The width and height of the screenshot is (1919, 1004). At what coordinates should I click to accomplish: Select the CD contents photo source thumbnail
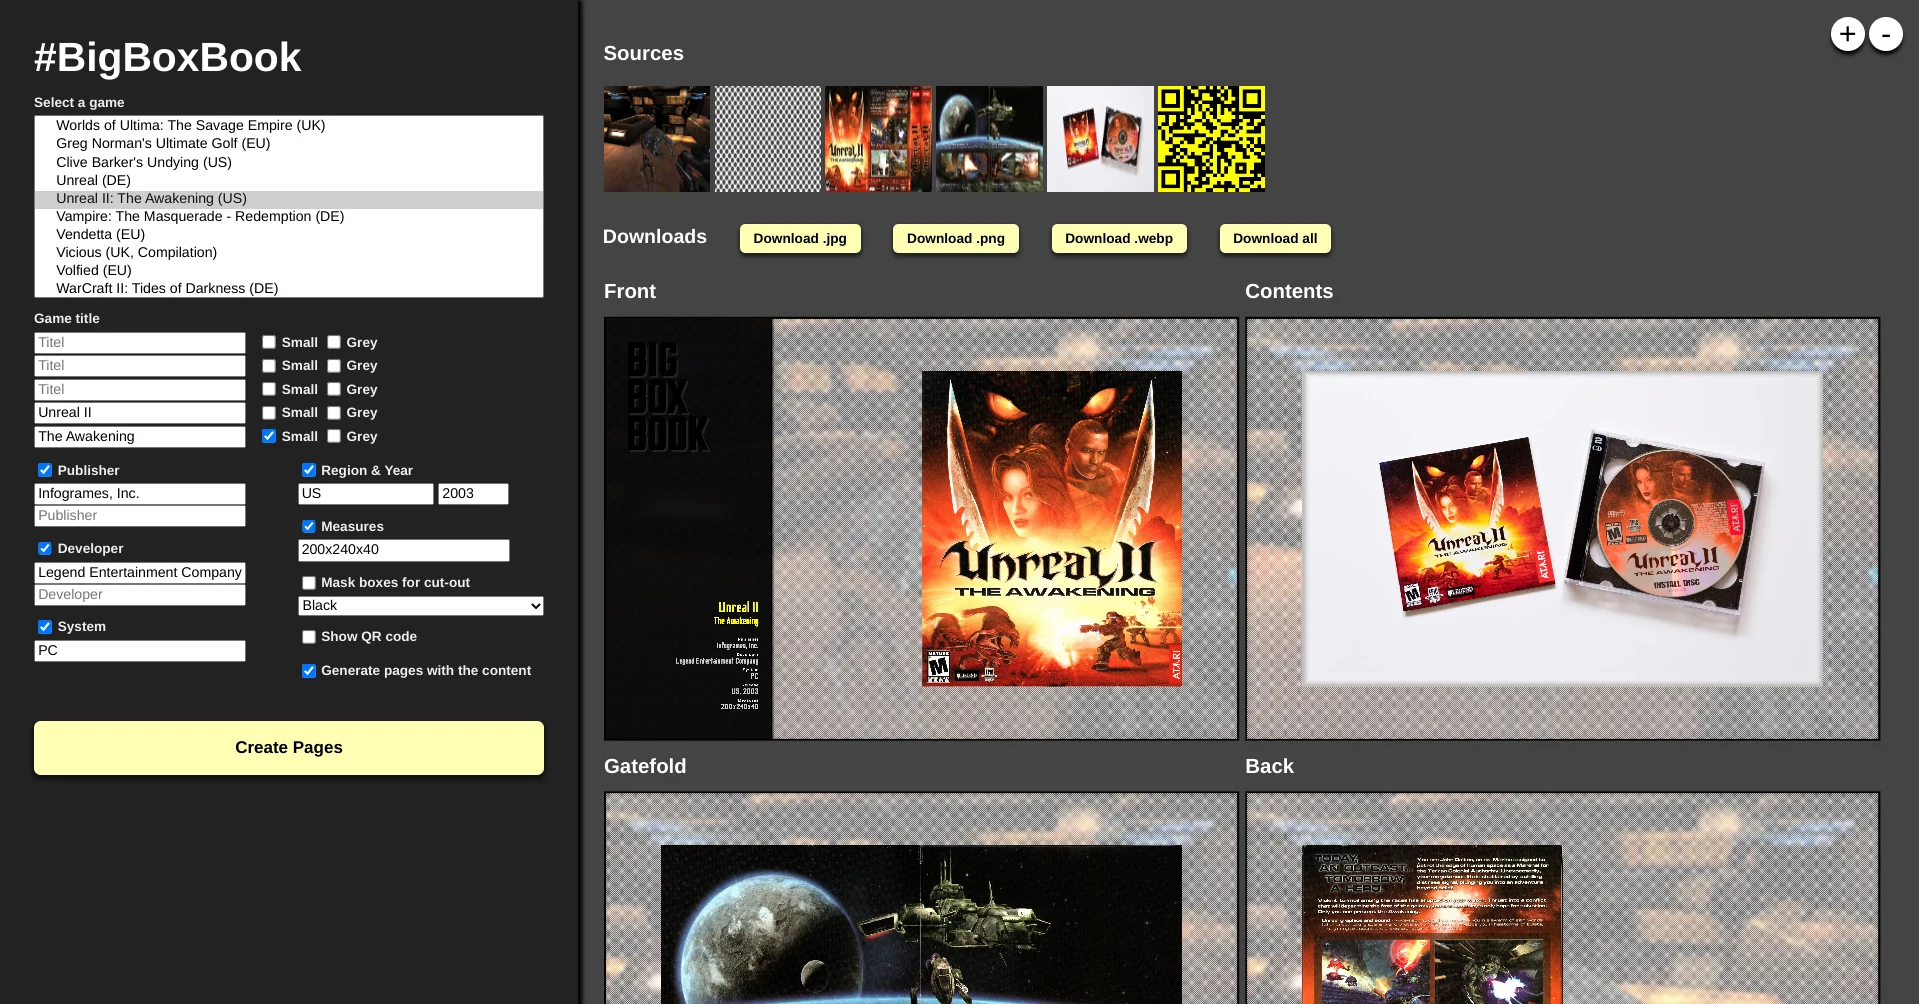[1100, 139]
